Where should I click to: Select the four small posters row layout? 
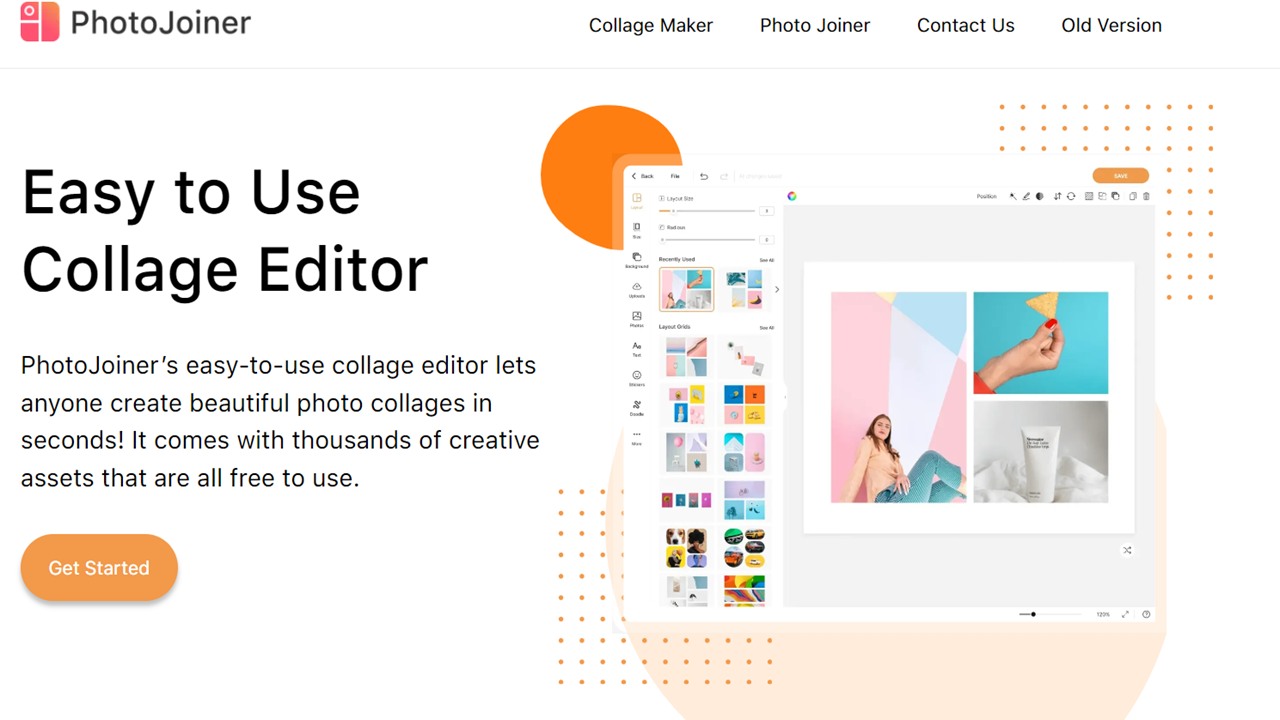[687, 499]
